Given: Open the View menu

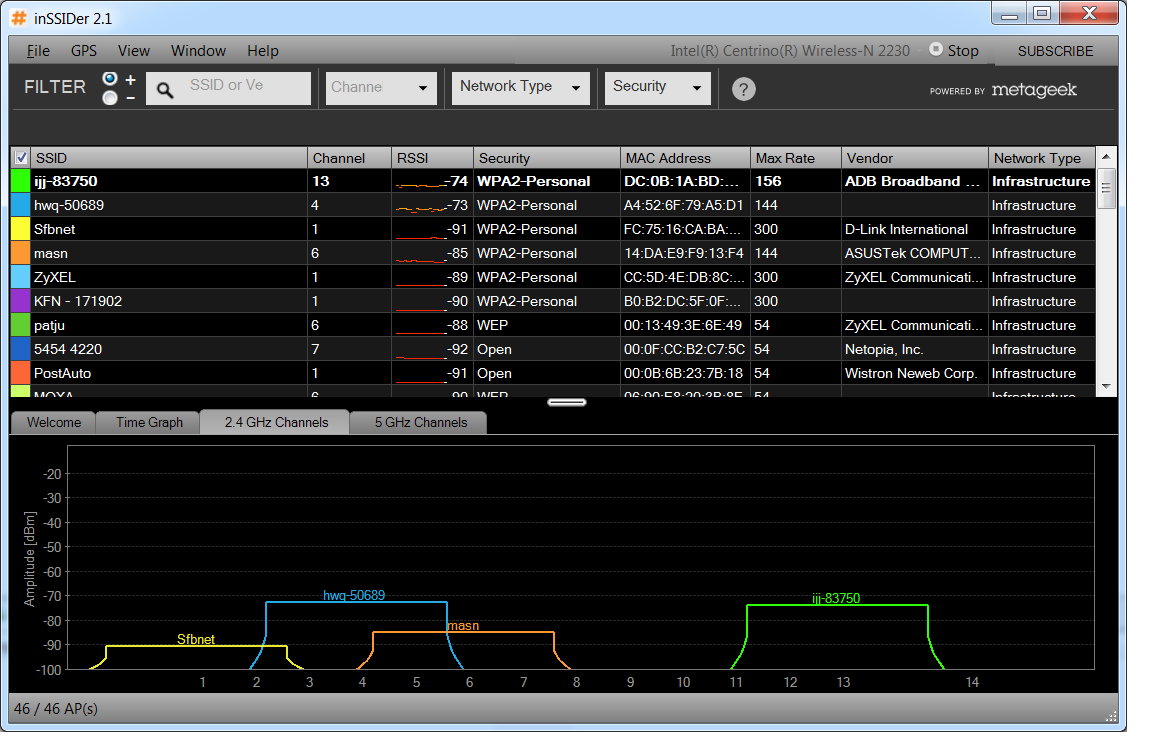Looking at the screenshot, I should 134,51.
